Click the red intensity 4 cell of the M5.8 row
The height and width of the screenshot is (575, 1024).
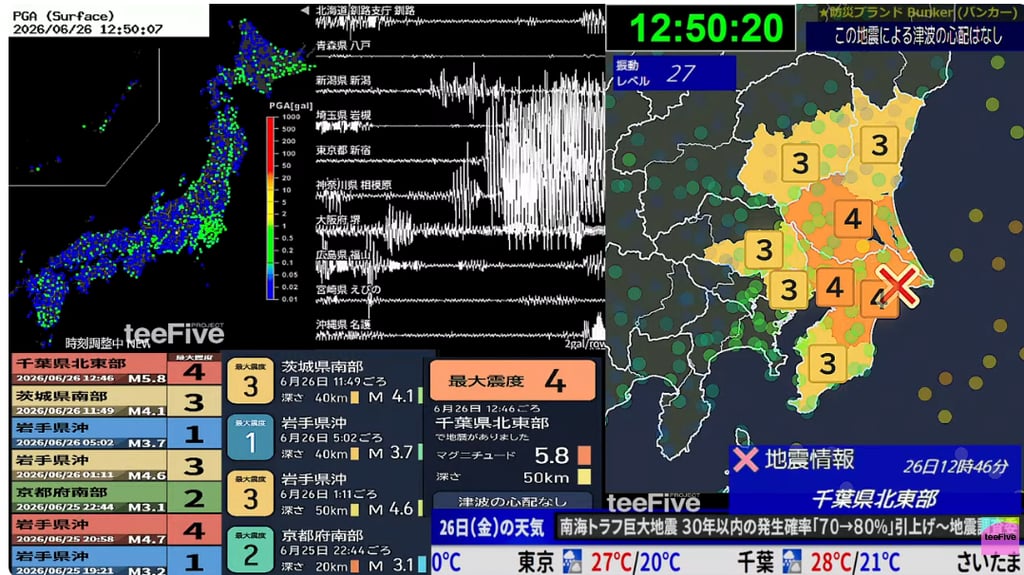[194, 371]
